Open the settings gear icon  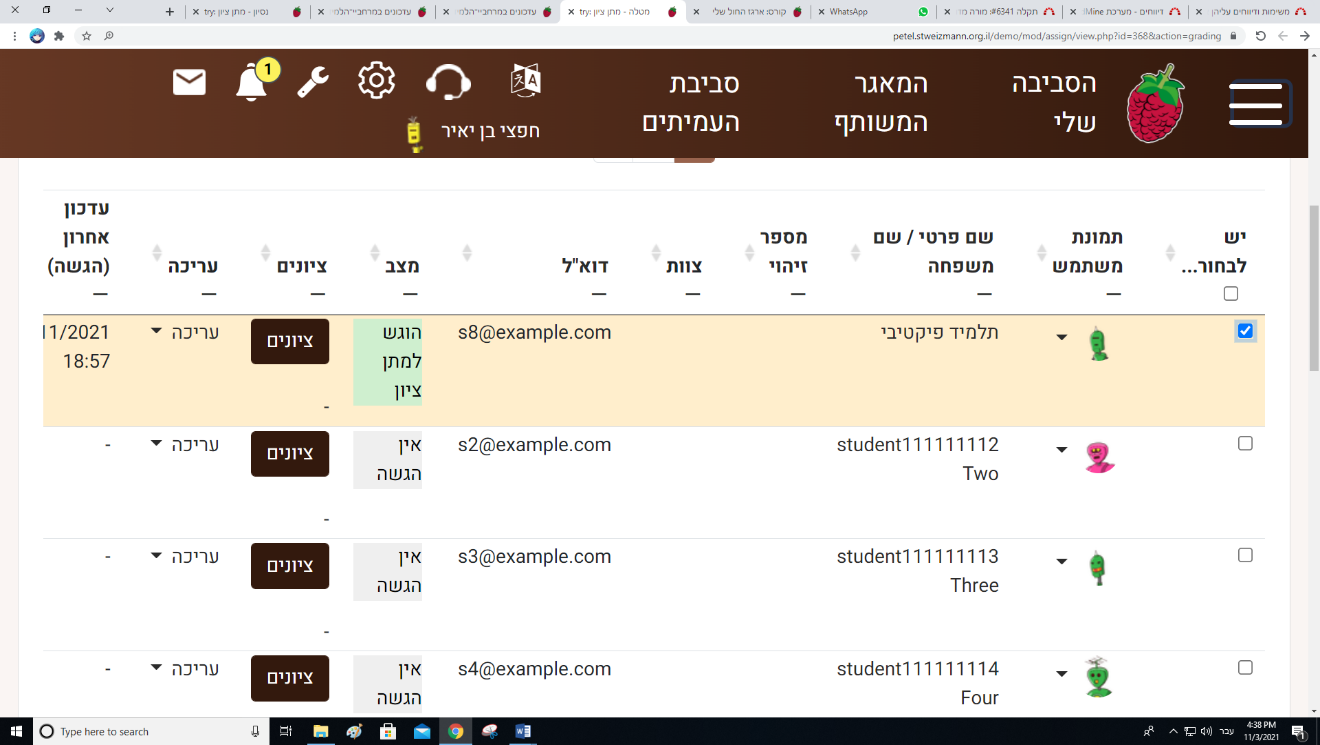click(x=376, y=80)
